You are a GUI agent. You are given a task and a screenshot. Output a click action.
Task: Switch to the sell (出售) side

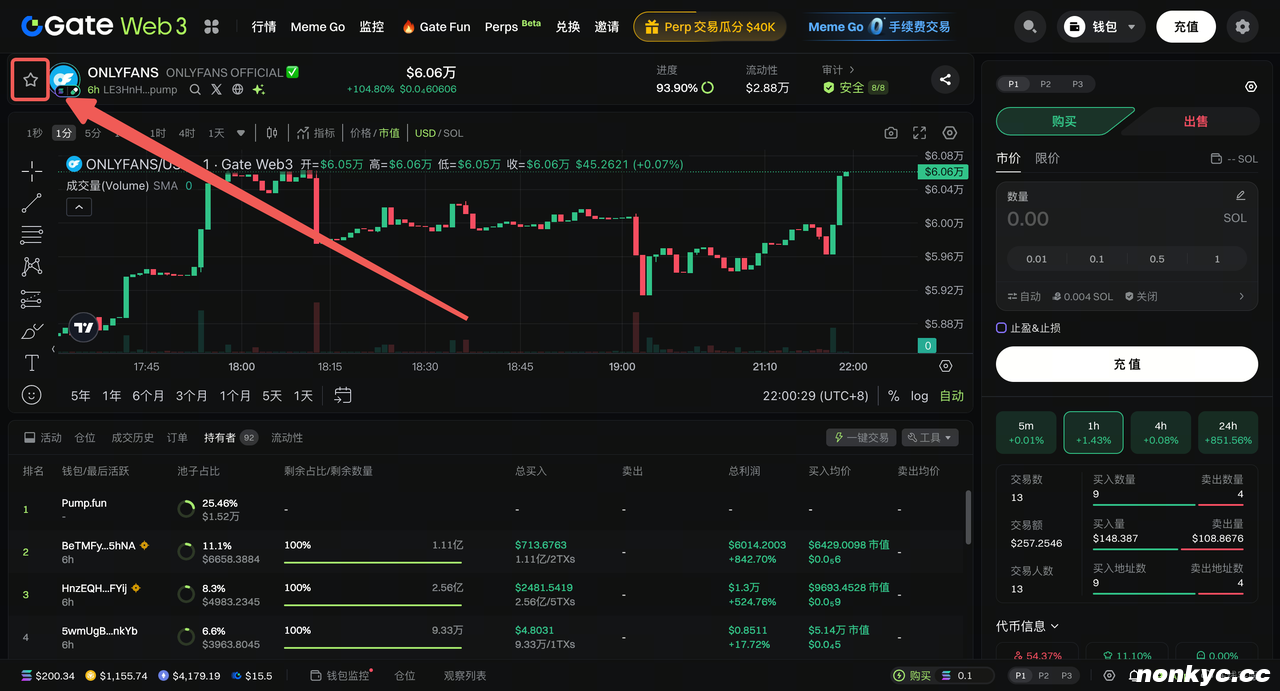[x=1195, y=121]
